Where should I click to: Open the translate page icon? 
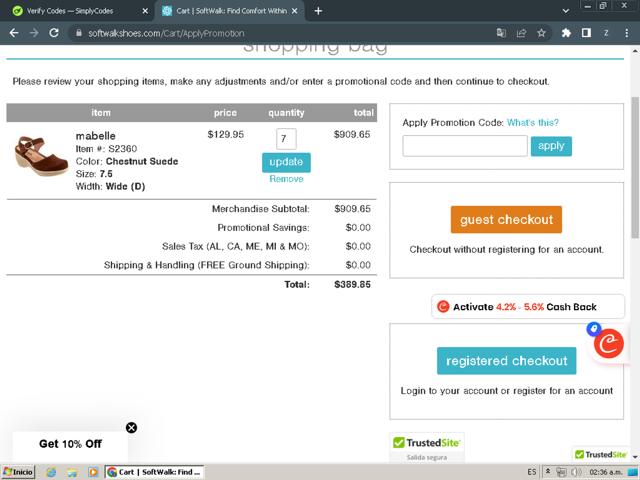pyautogui.click(x=501, y=33)
